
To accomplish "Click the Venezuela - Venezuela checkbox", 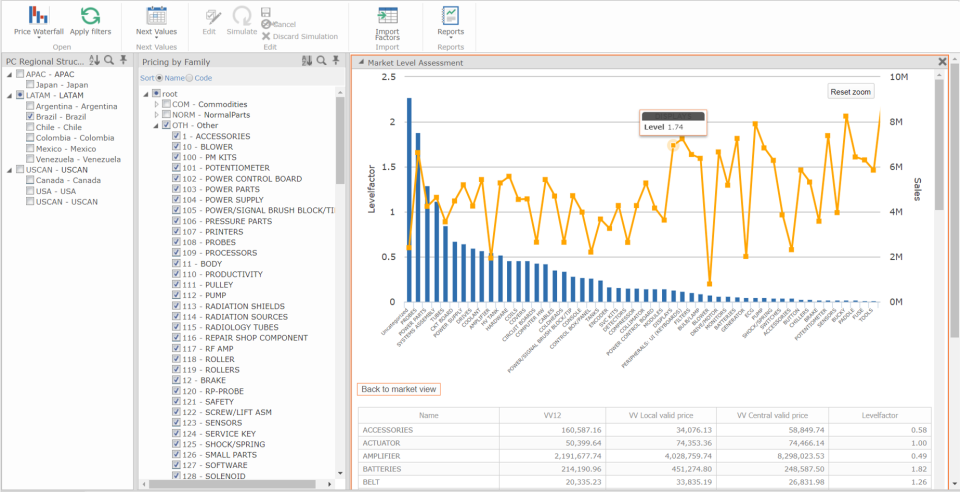I will pyautogui.click(x=30, y=159).
